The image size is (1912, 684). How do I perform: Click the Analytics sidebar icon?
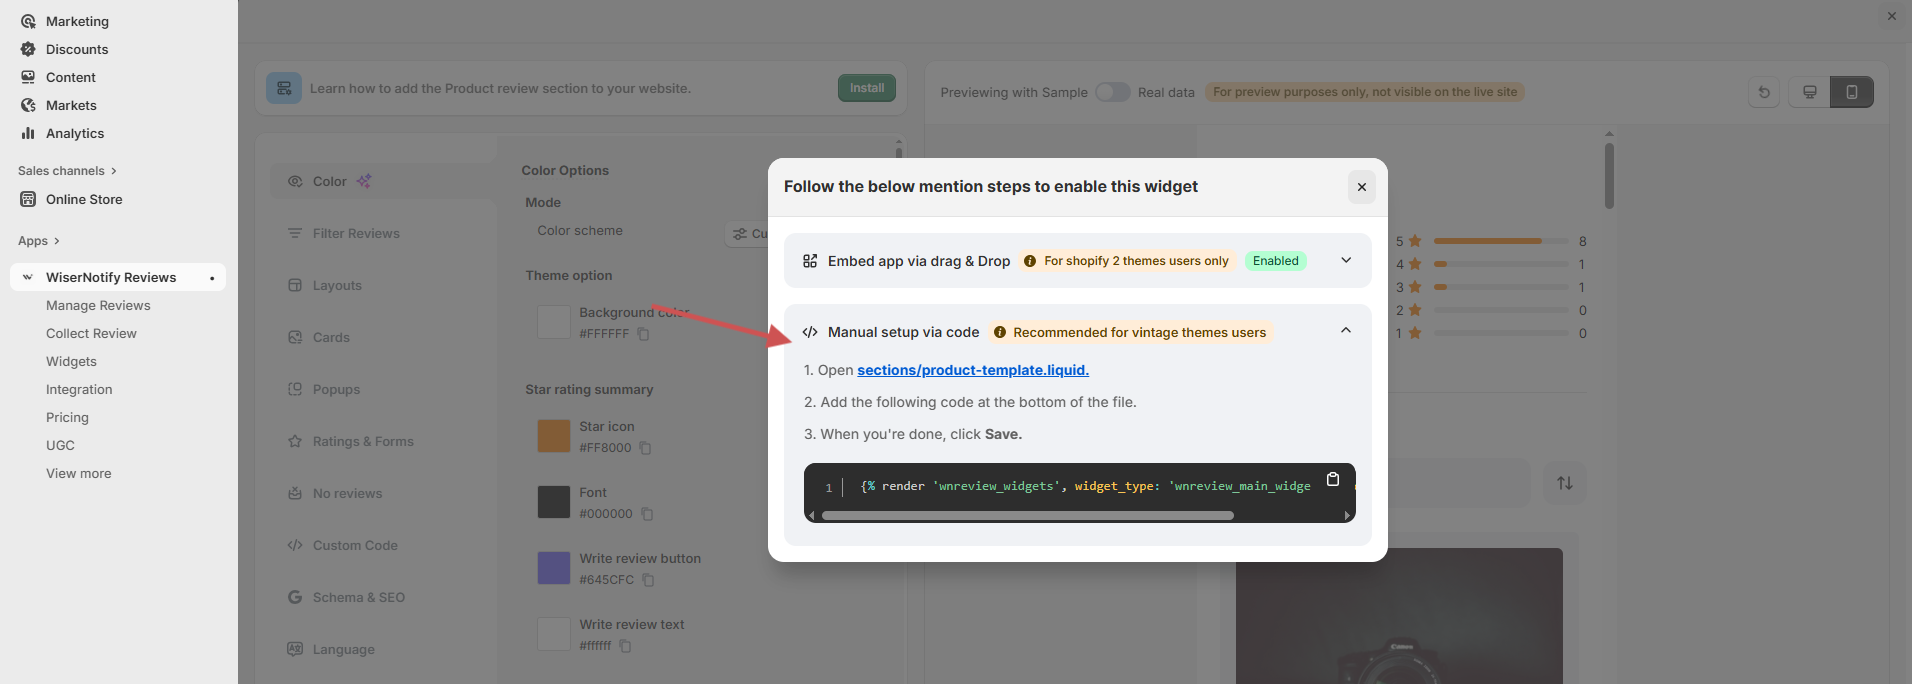tap(28, 133)
